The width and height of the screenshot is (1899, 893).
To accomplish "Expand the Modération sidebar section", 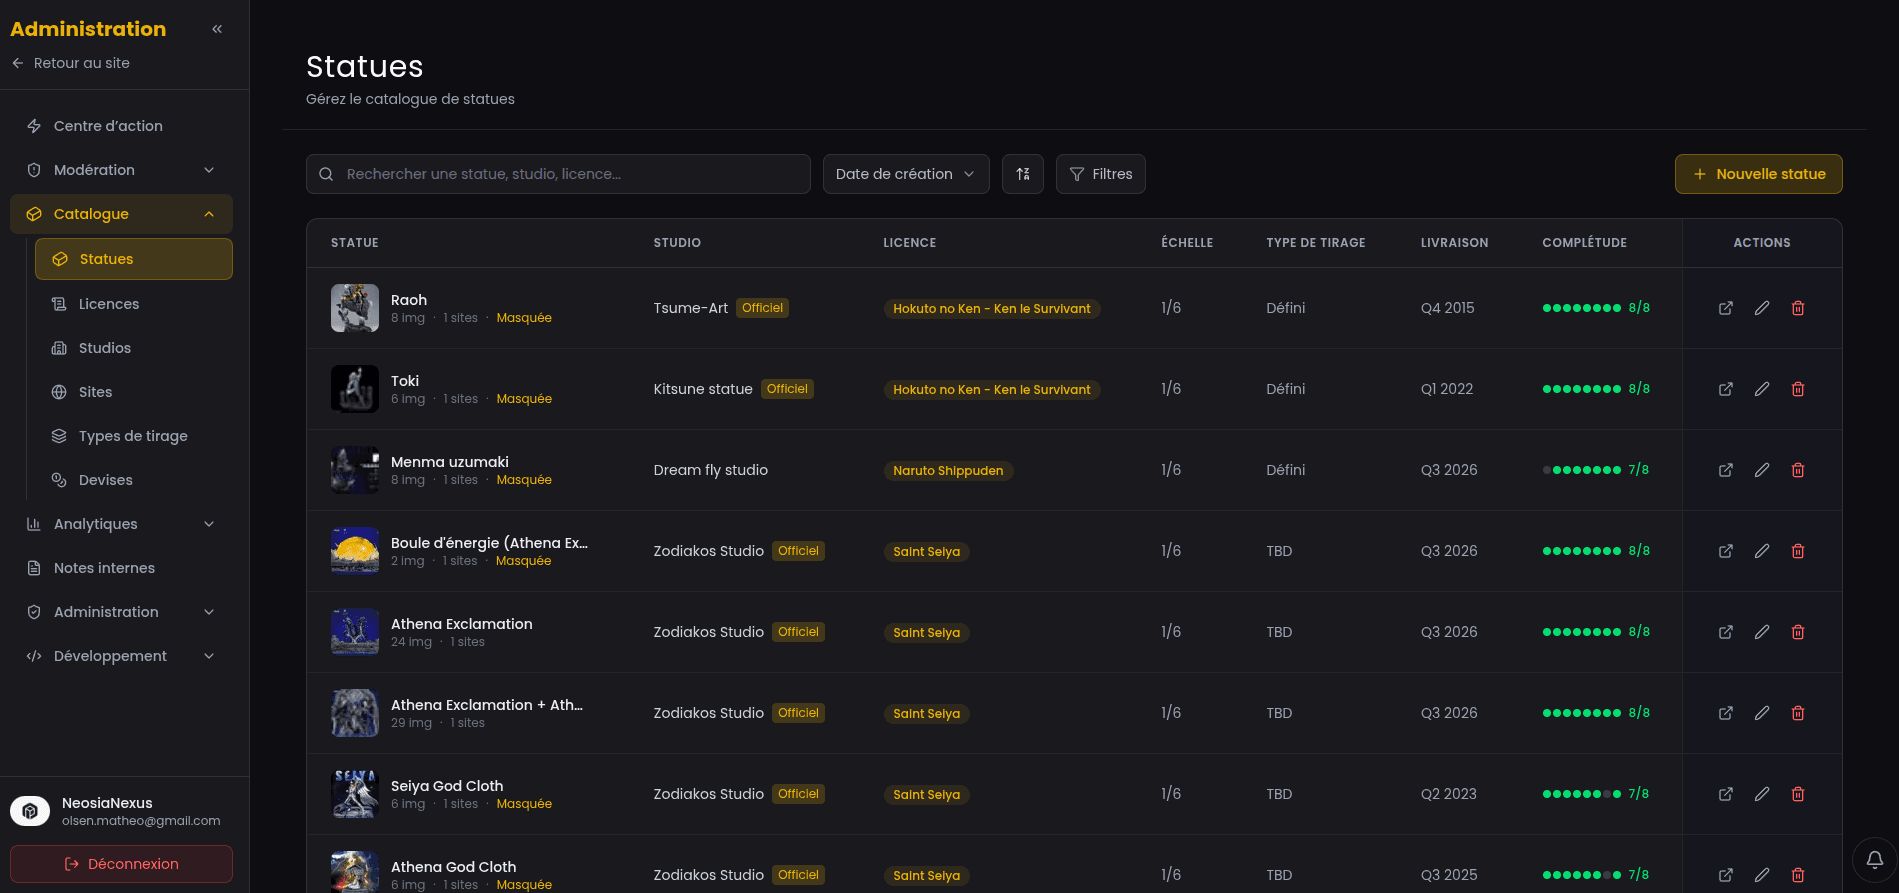I will click(x=121, y=170).
